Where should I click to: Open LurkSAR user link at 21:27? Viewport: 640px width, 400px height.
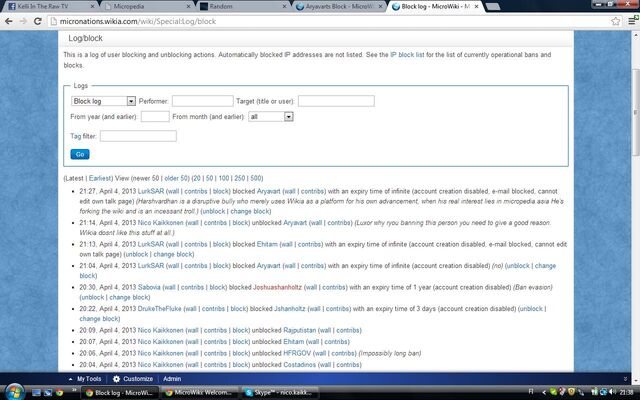tap(151, 191)
